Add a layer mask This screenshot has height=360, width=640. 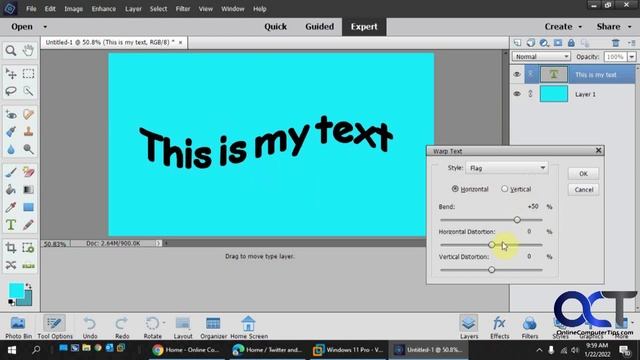coord(558,43)
